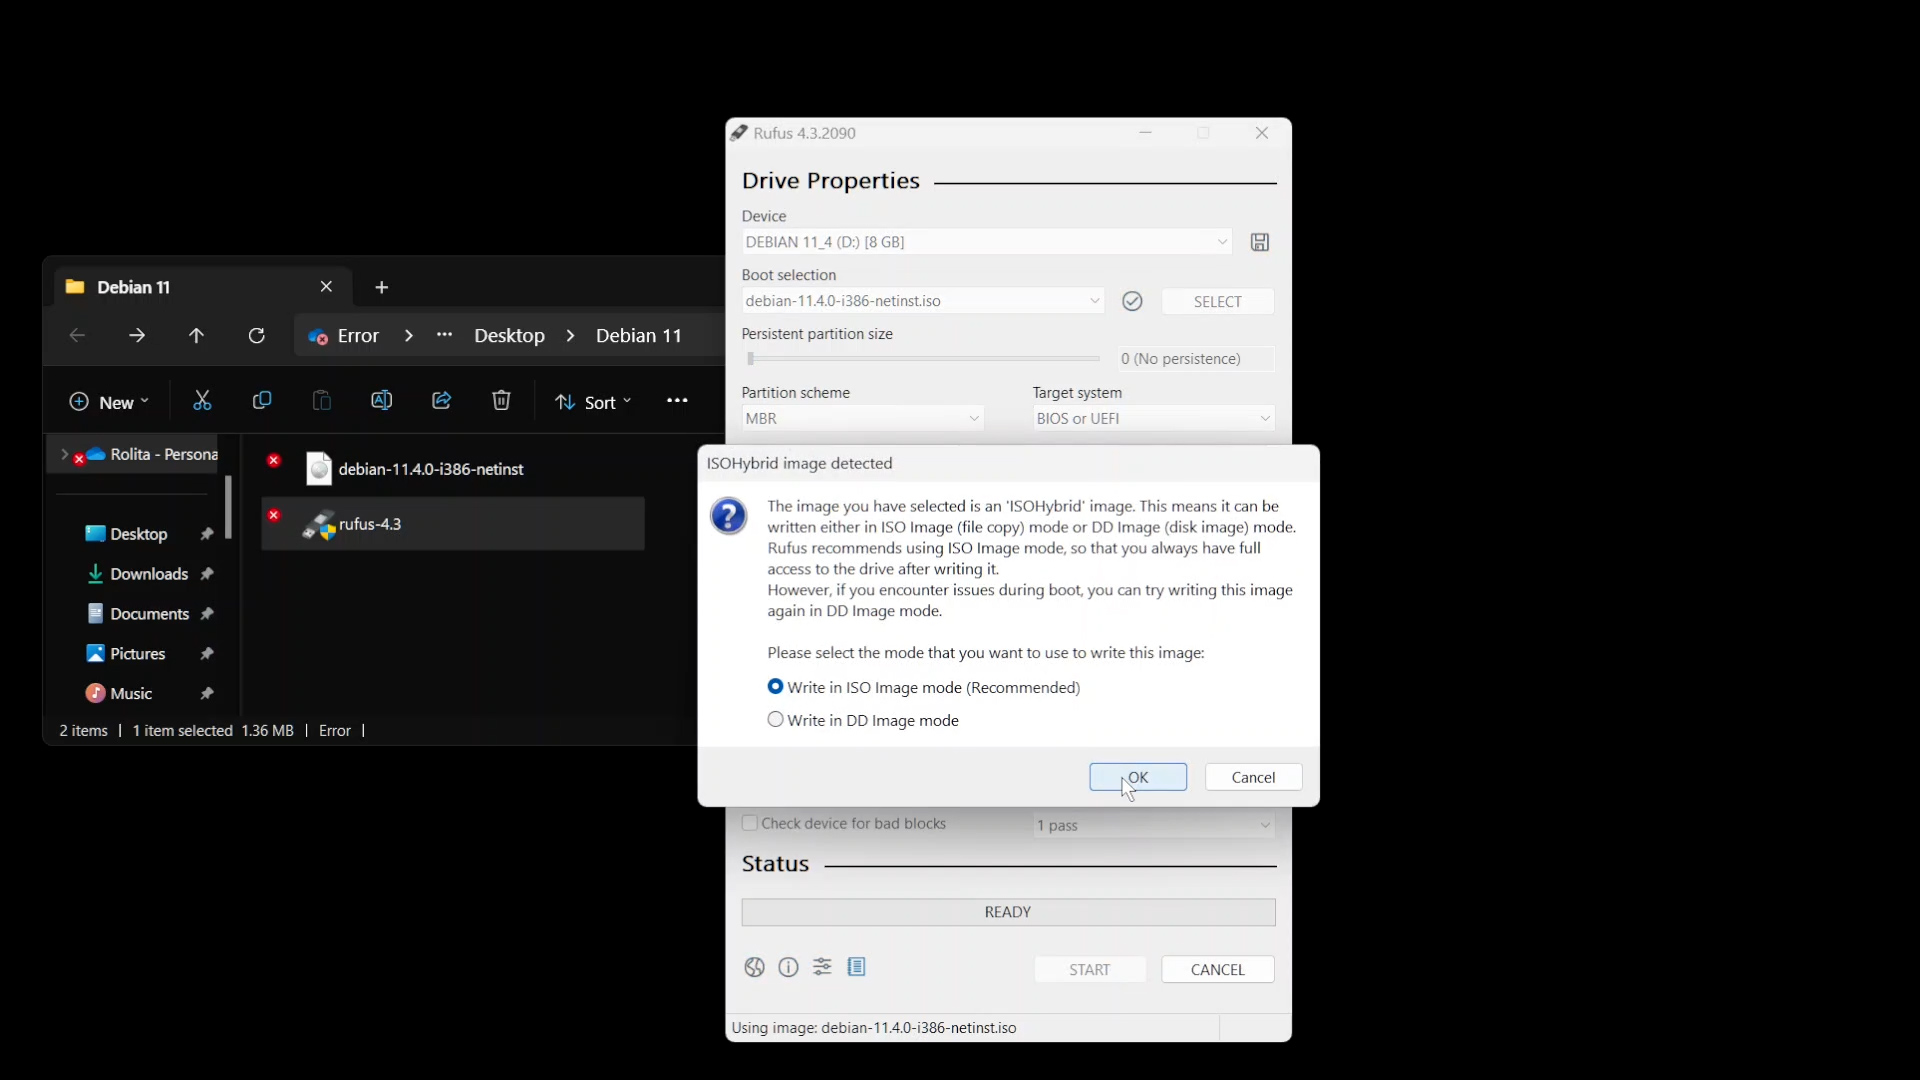Click the SELECT button in Rufus
This screenshot has height=1080, width=1920.
[1217, 302]
